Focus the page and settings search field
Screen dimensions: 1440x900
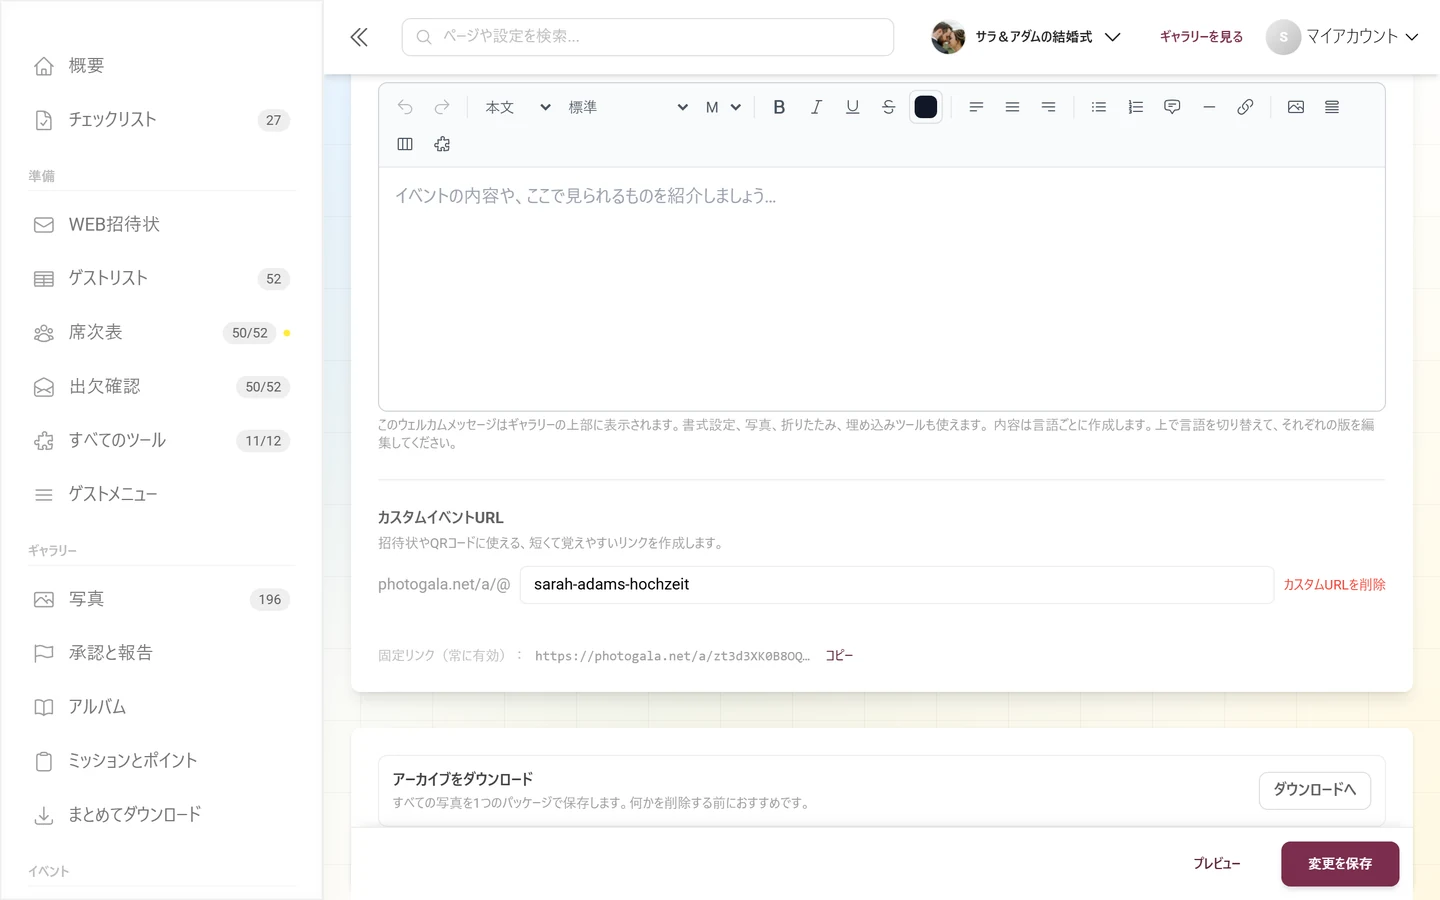coord(648,37)
